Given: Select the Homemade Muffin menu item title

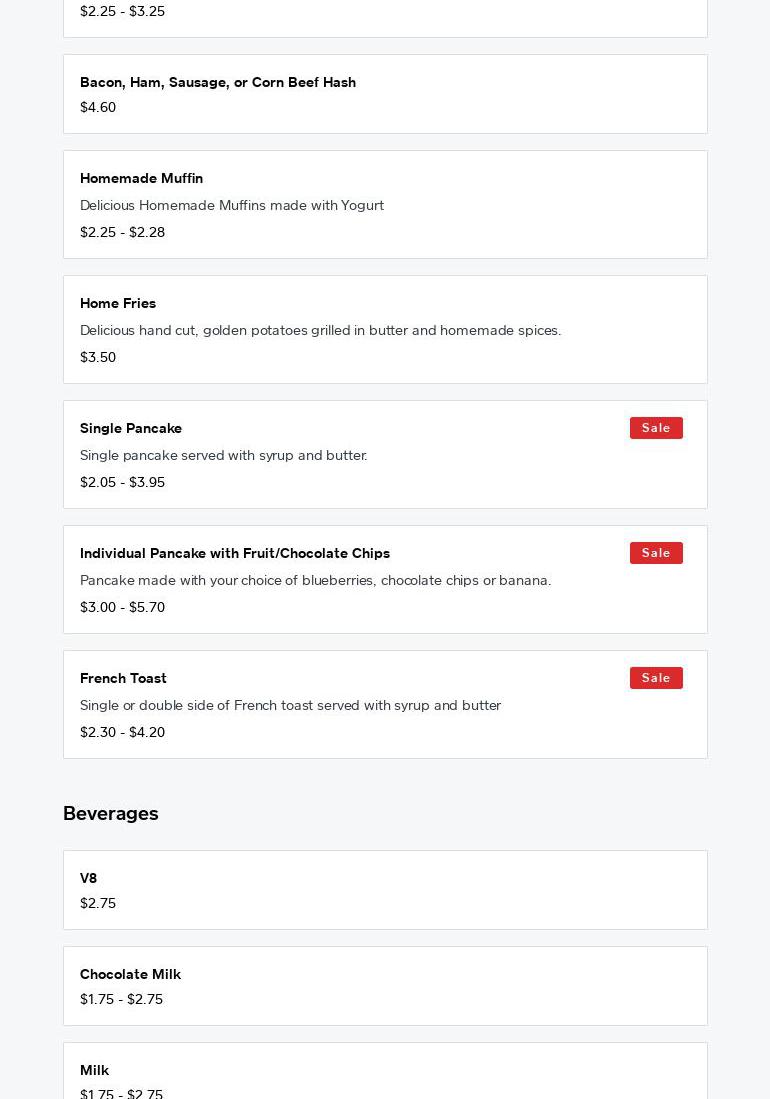Looking at the screenshot, I should pos(141,178).
